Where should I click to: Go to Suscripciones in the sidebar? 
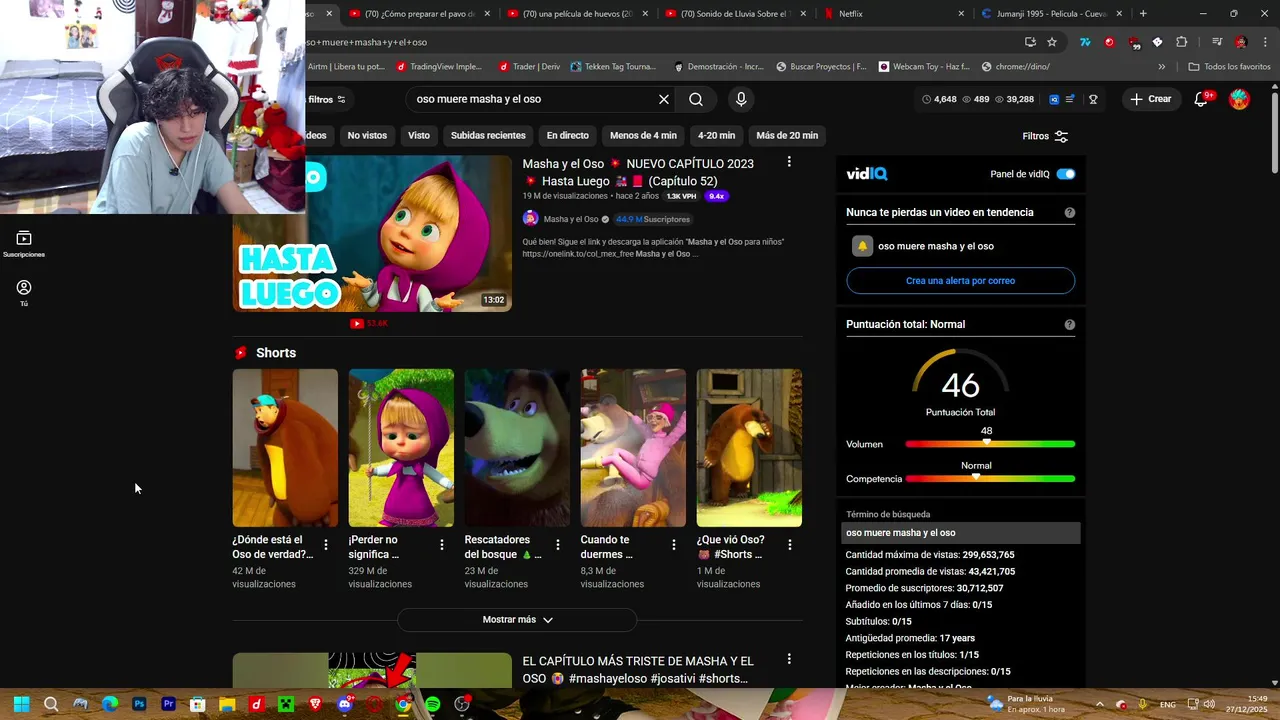(x=24, y=244)
